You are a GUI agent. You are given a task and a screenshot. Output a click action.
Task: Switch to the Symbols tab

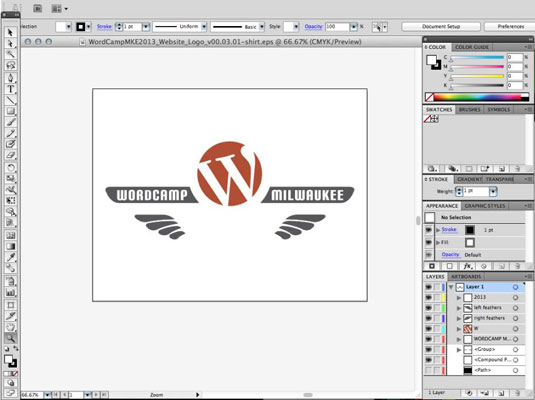498,110
